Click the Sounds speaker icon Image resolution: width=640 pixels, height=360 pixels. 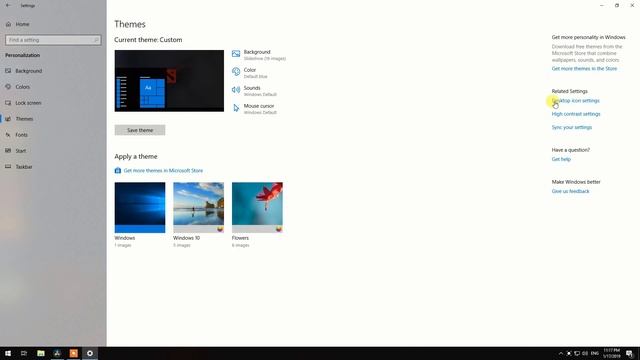point(236,90)
